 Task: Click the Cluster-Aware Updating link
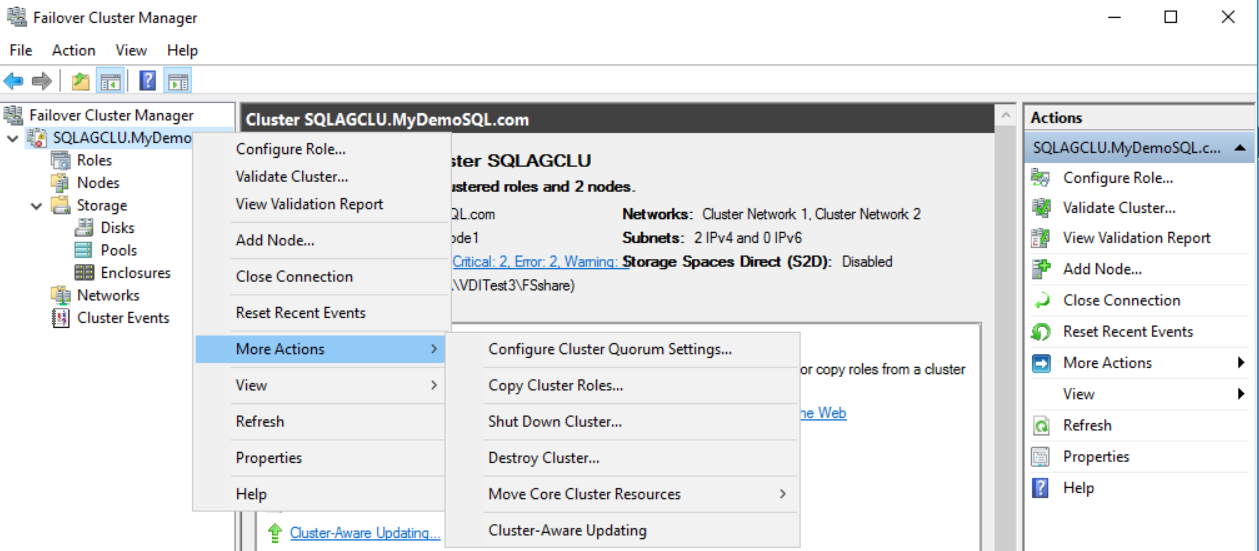(x=364, y=533)
